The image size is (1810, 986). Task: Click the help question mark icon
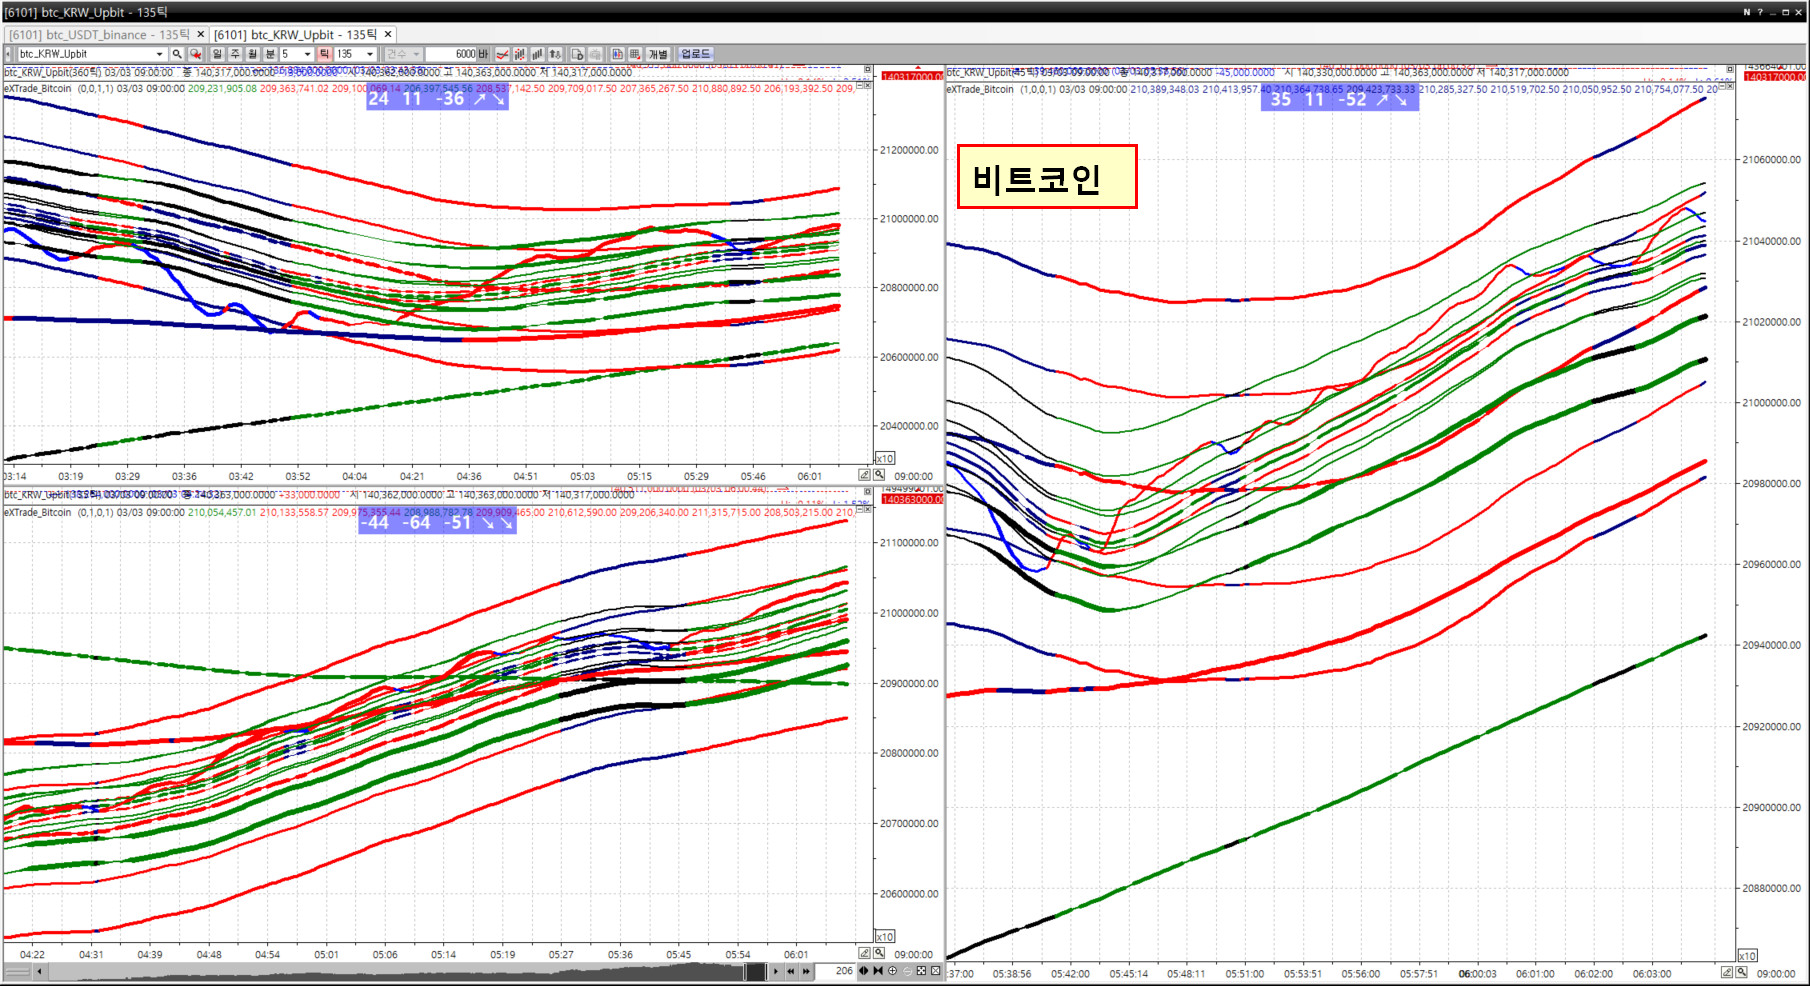pyautogui.click(x=1760, y=12)
